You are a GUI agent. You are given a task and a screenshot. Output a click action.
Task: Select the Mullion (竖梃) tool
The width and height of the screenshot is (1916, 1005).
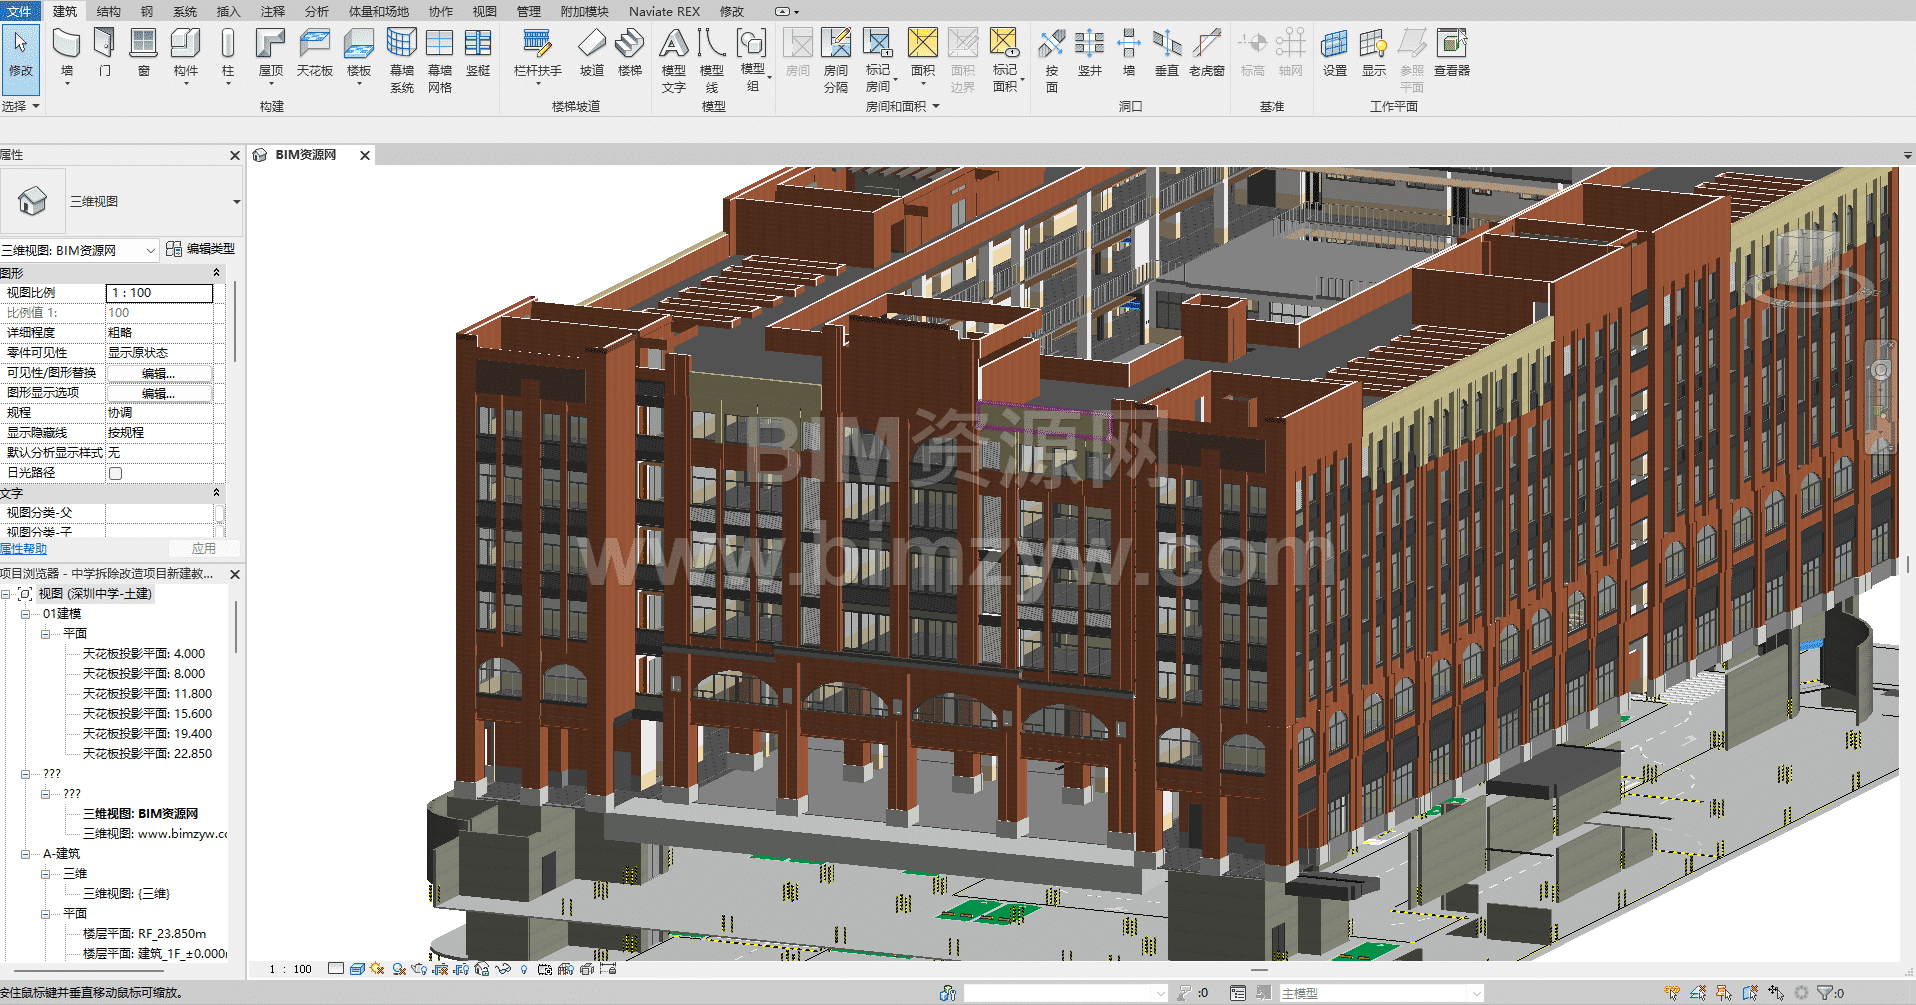478,53
